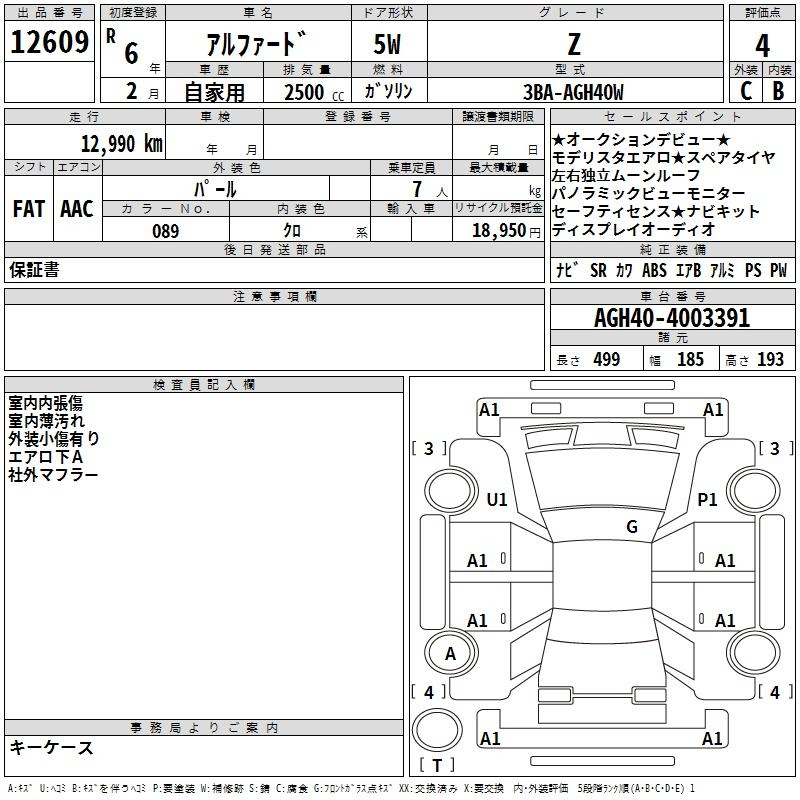800x800 pixels.
Task: Click the color number 089
Action: click(166, 231)
